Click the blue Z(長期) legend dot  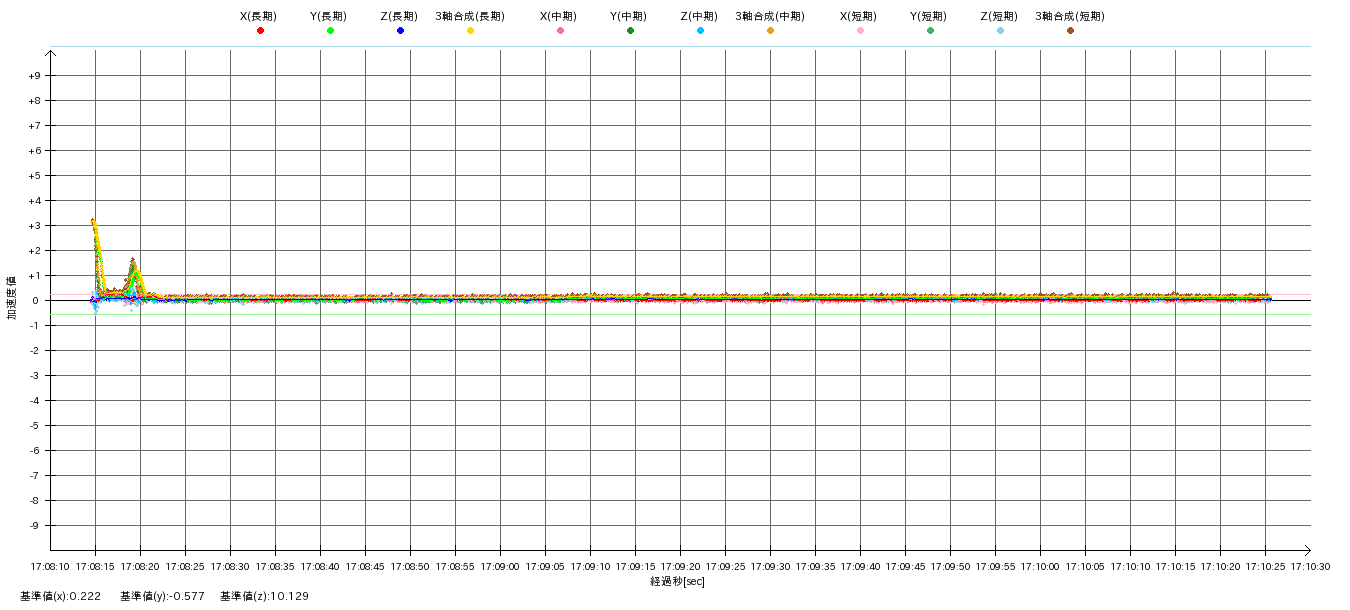400,31
